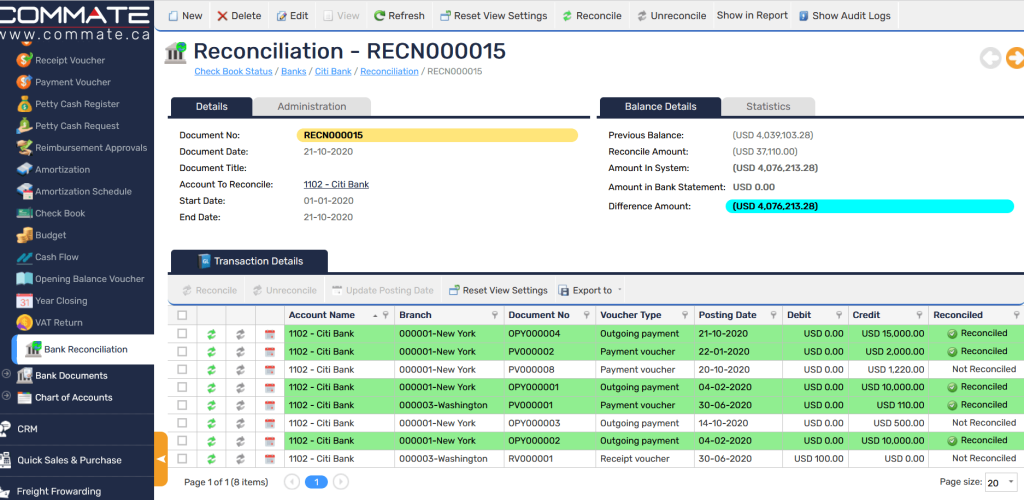Check the box for the RV000001 row
This screenshot has width=1024, height=500.
182,459
